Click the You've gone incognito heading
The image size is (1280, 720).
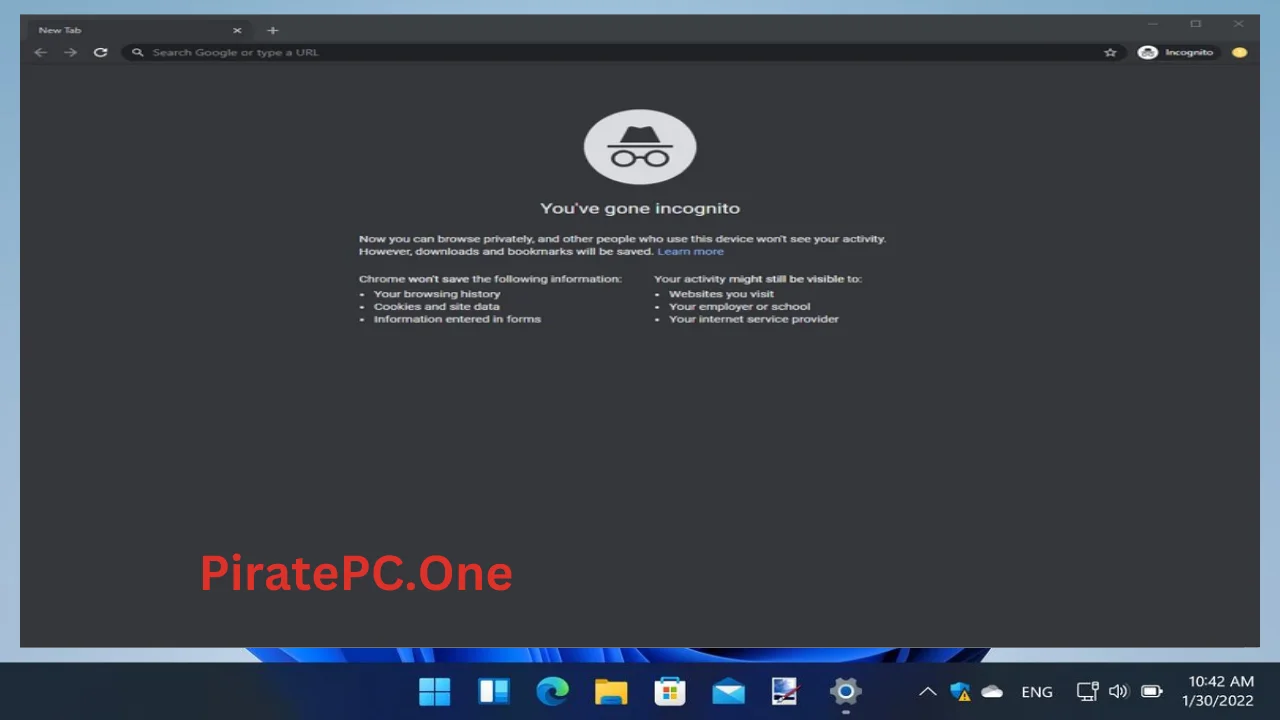pos(640,208)
